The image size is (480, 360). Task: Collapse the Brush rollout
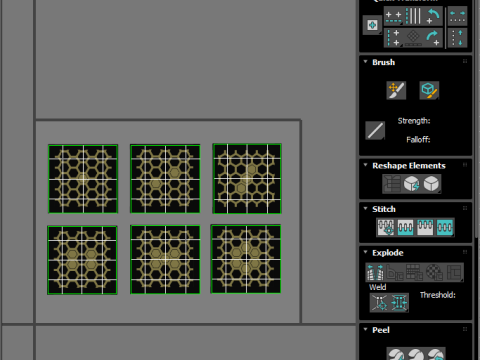(365, 62)
